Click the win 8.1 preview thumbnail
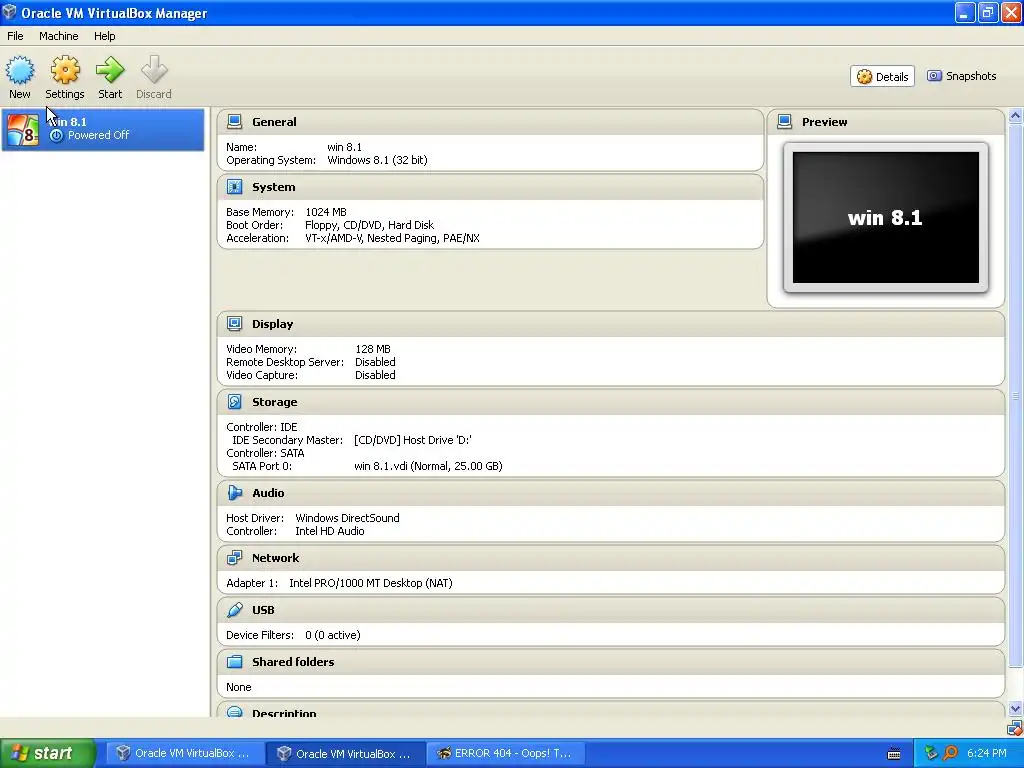 point(886,217)
